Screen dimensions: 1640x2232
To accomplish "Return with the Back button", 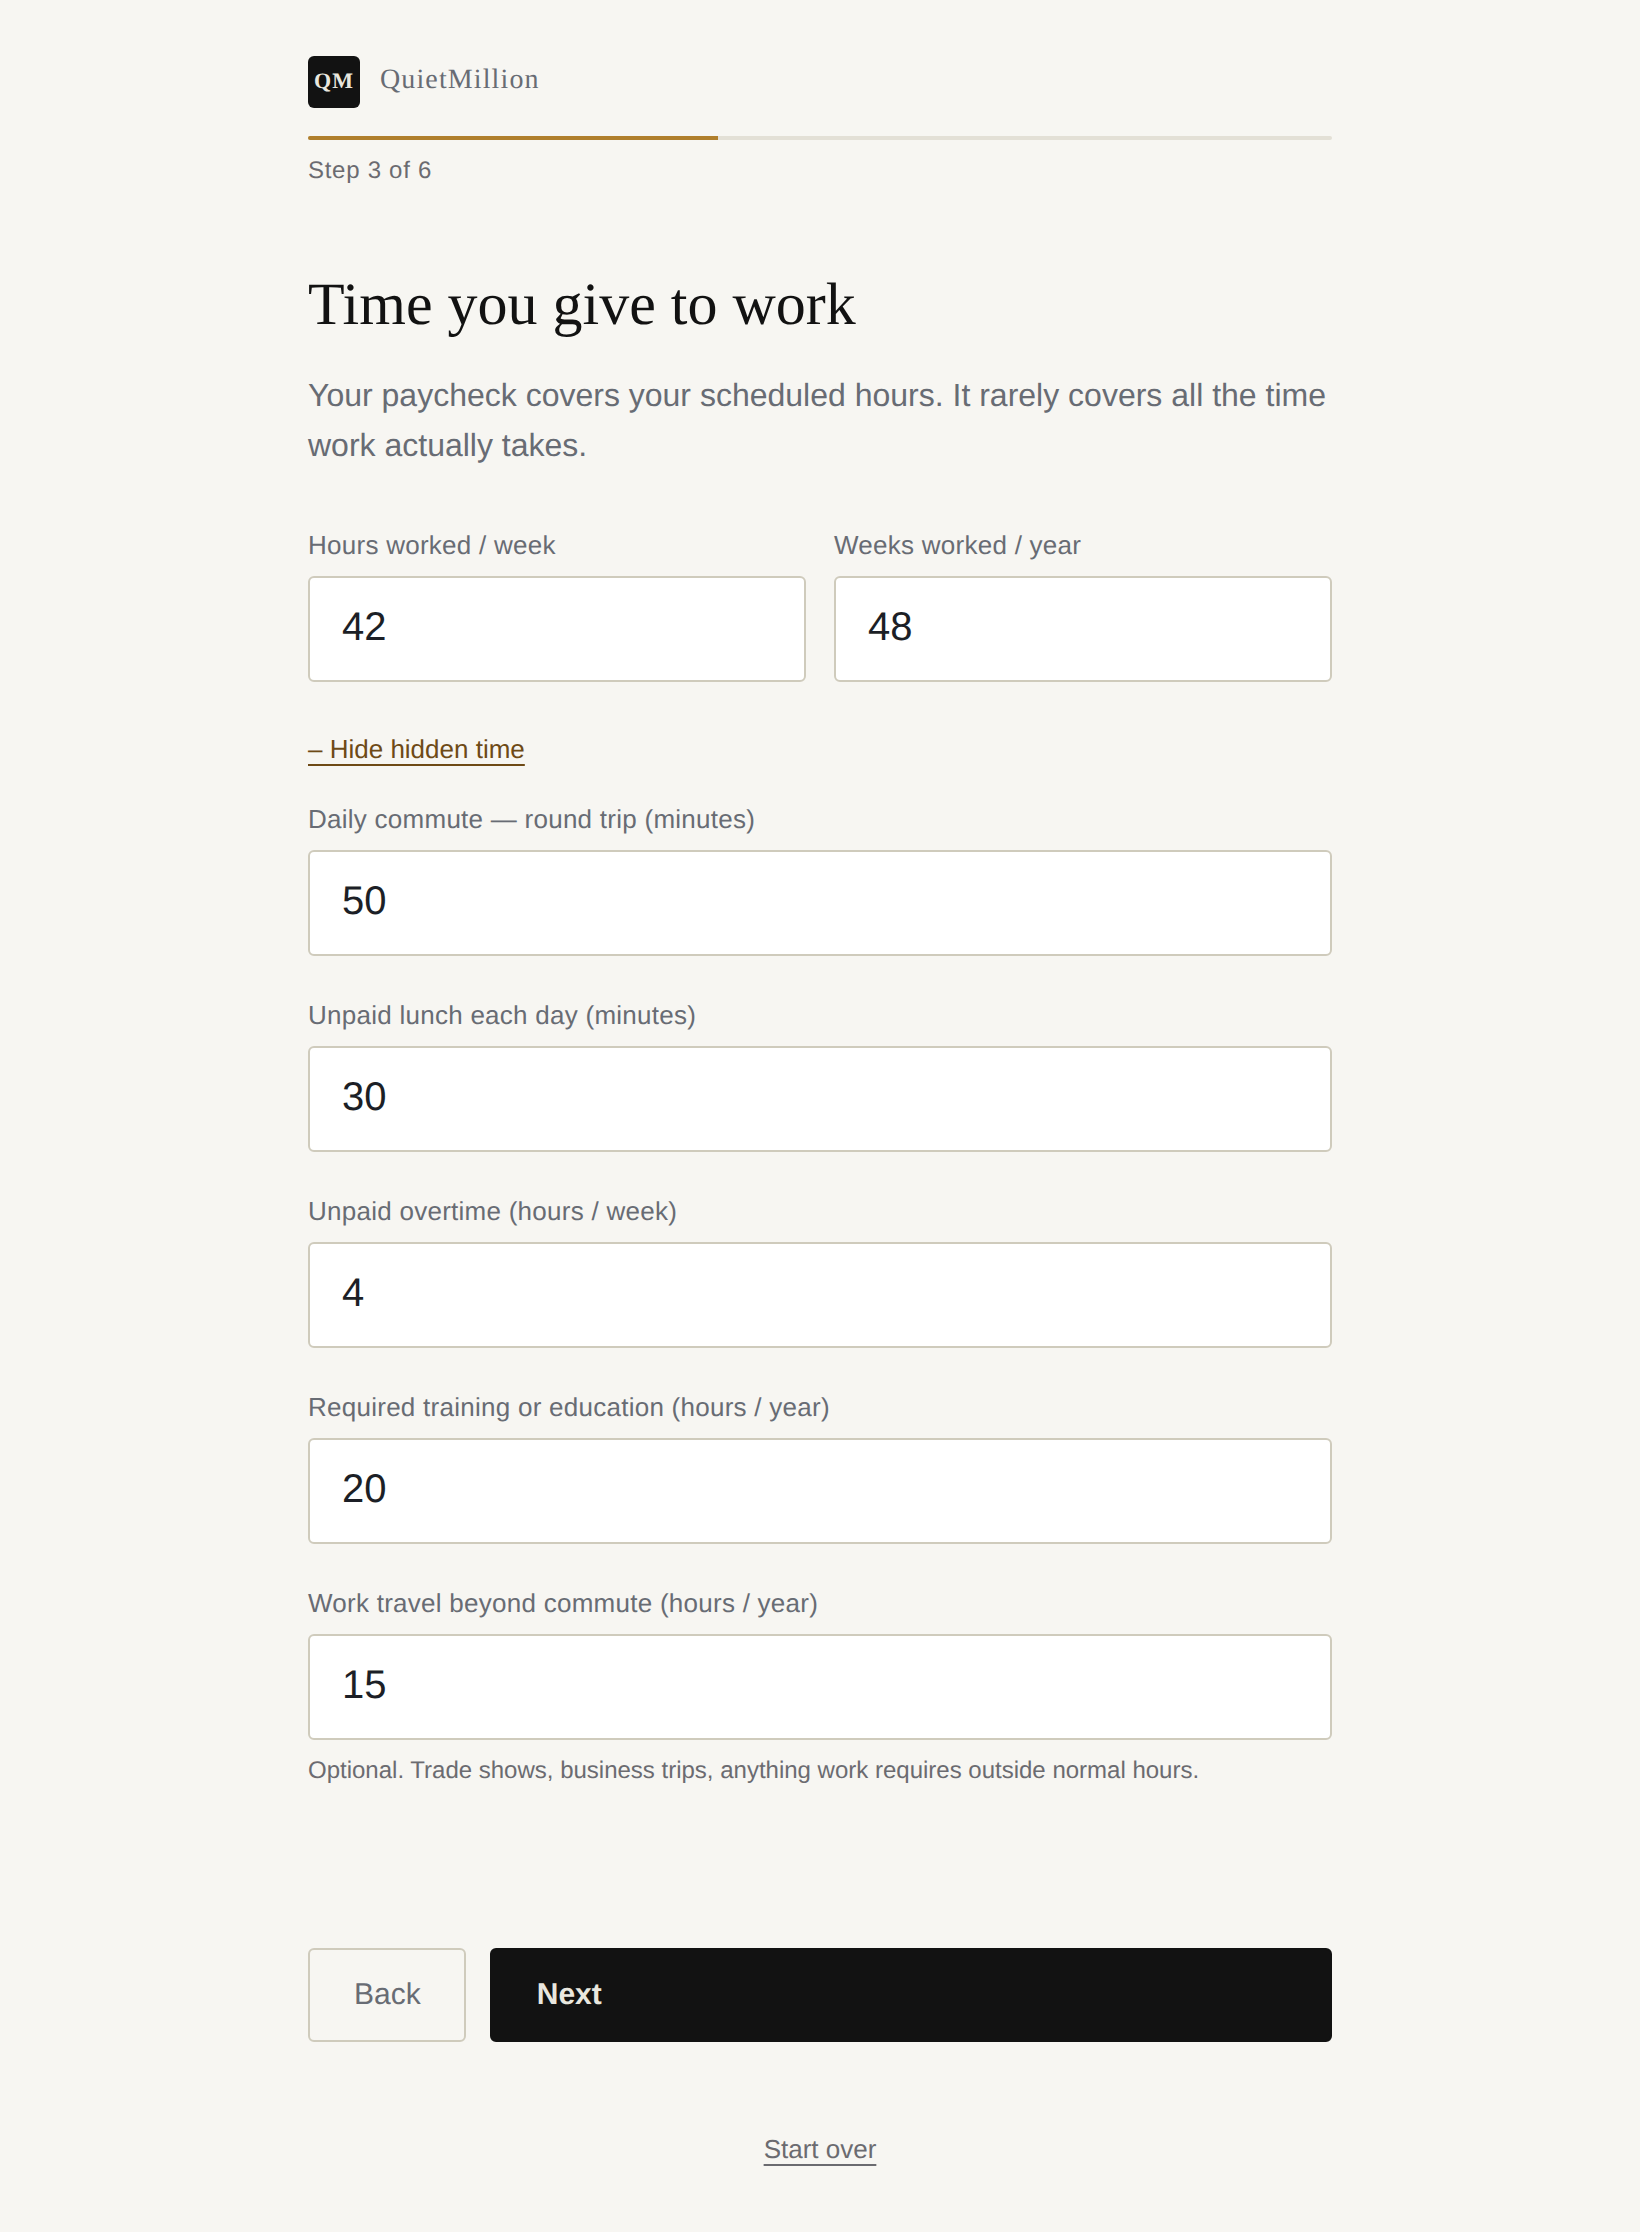I will click(387, 1994).
